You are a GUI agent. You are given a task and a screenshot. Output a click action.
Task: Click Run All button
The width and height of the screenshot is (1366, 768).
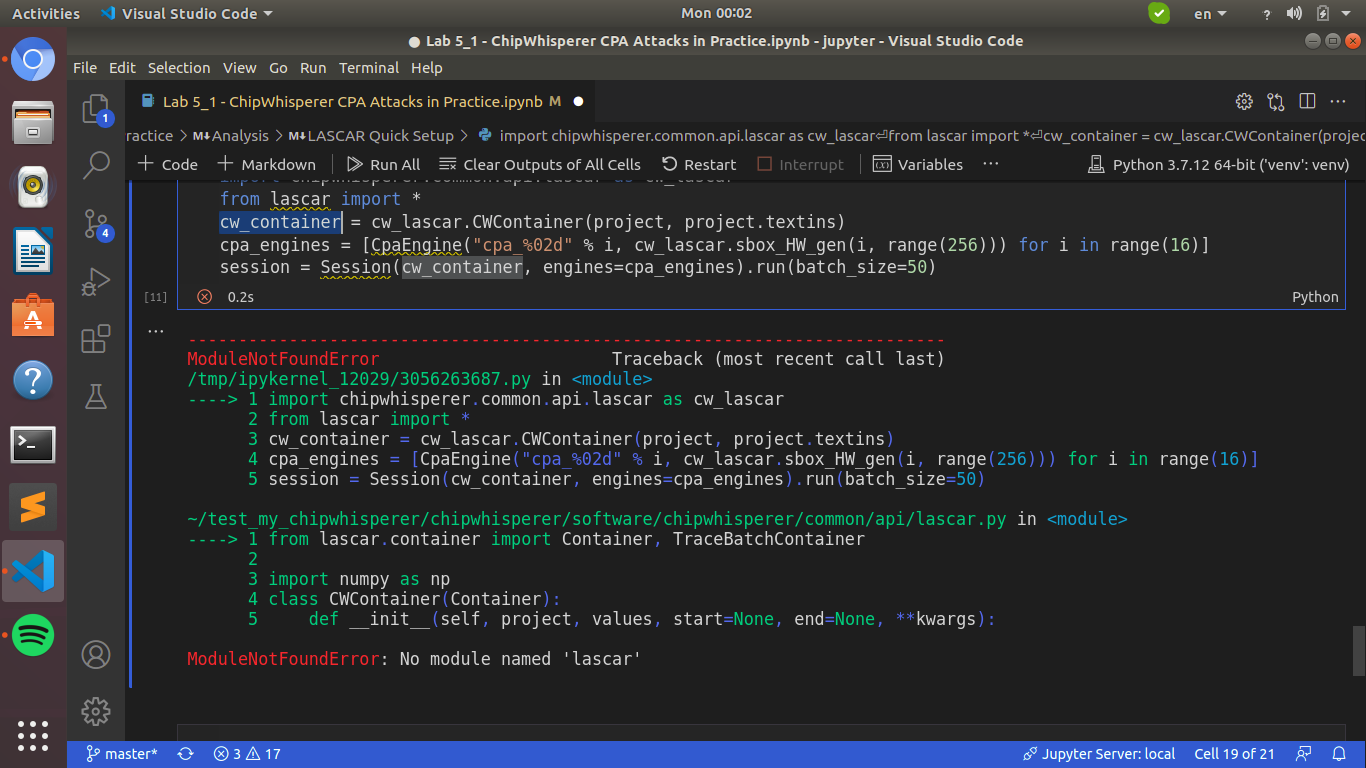point(383,164)
